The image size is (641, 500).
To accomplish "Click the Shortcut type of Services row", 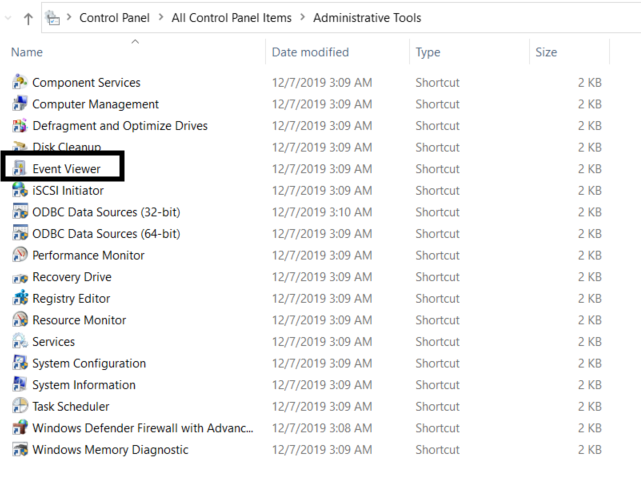I will [437, 342].
